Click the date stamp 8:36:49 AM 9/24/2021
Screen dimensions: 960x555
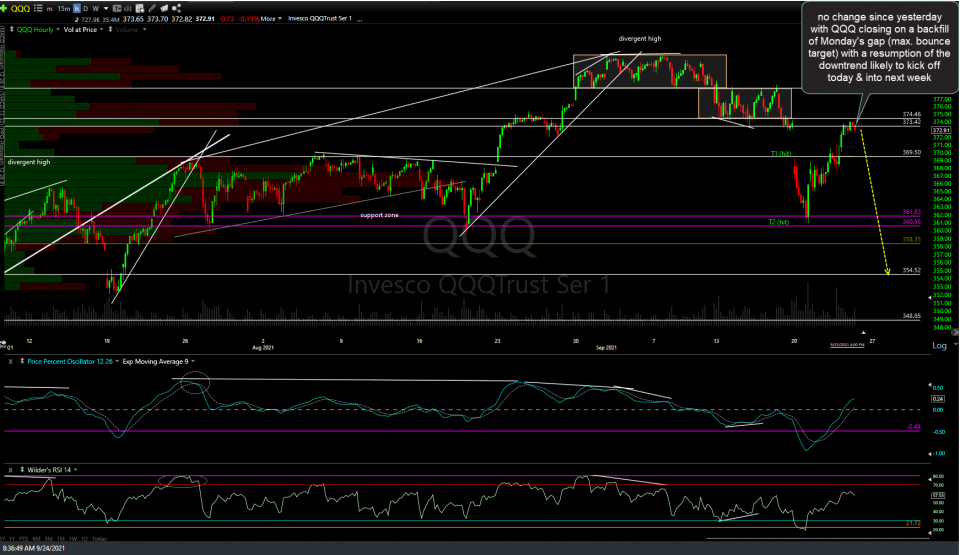tap(33, 548)
